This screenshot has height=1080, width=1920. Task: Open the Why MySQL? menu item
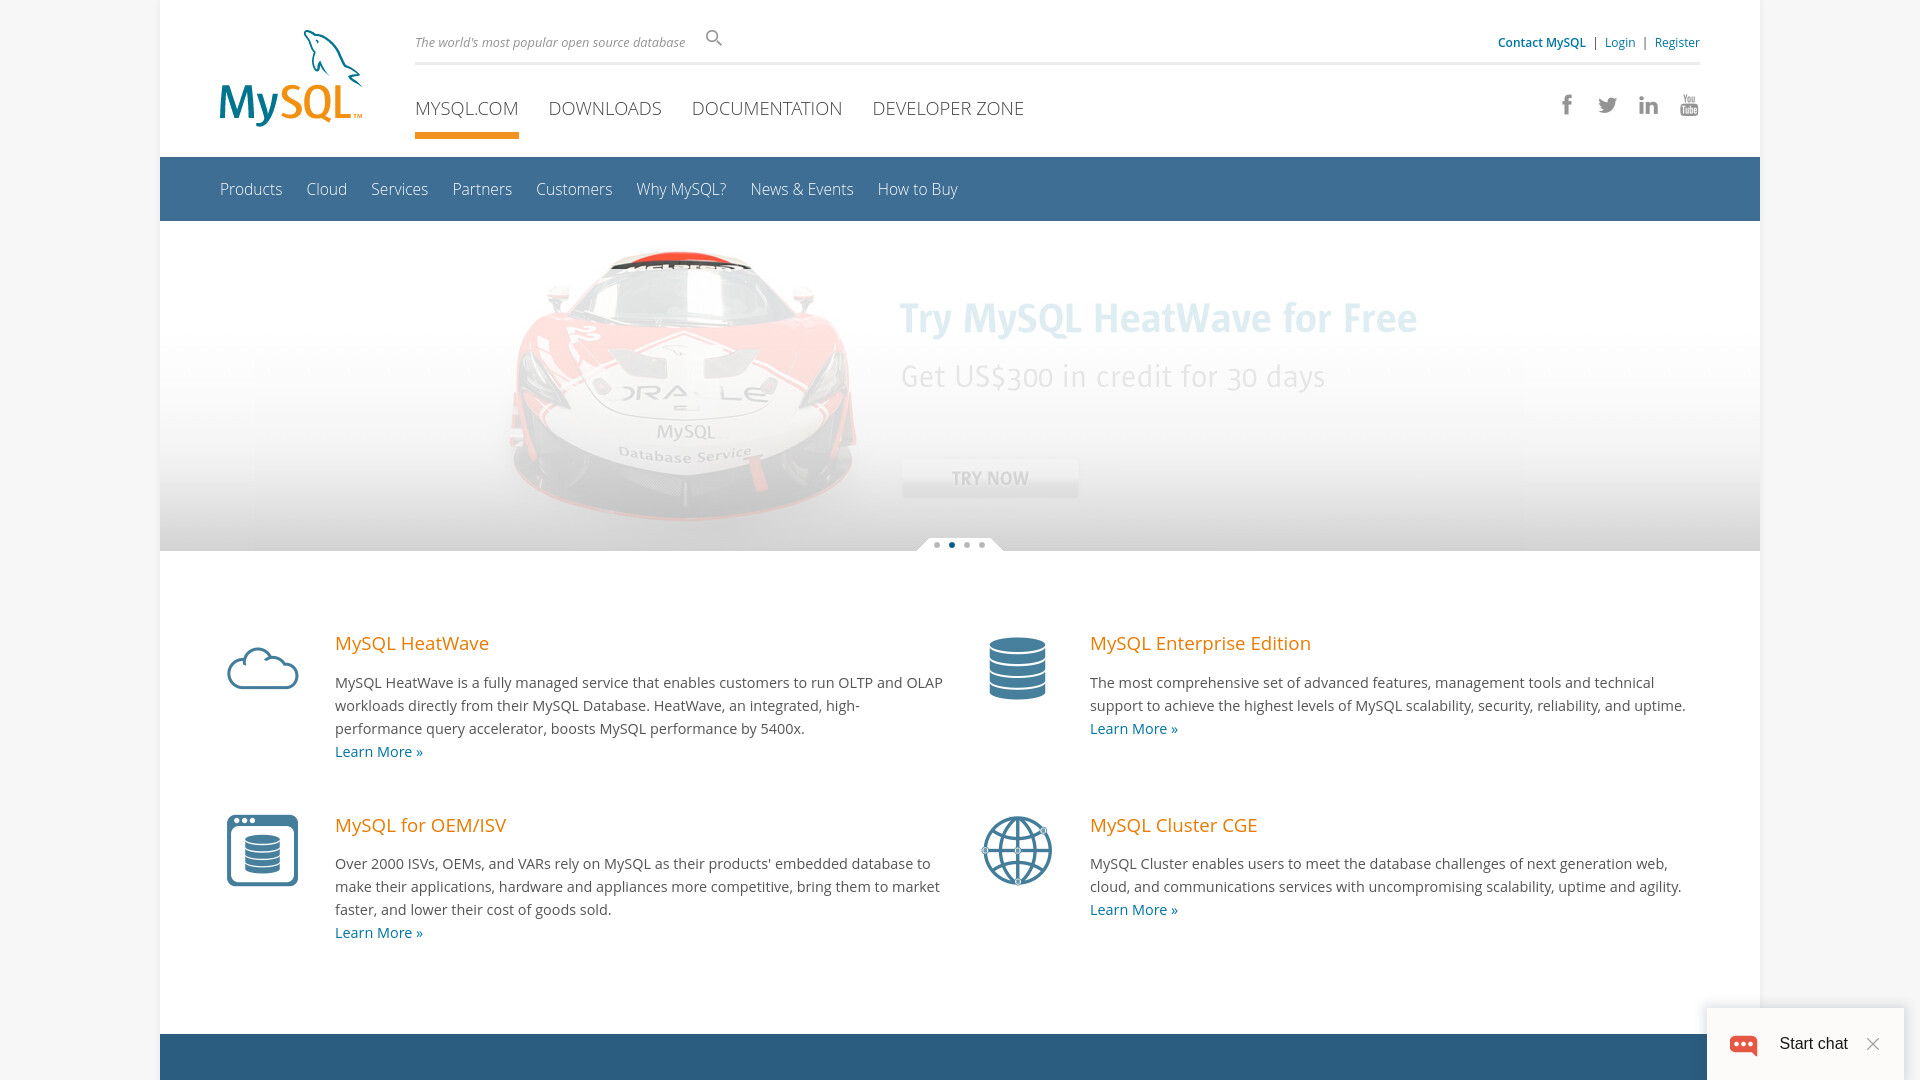click(681, 189)
